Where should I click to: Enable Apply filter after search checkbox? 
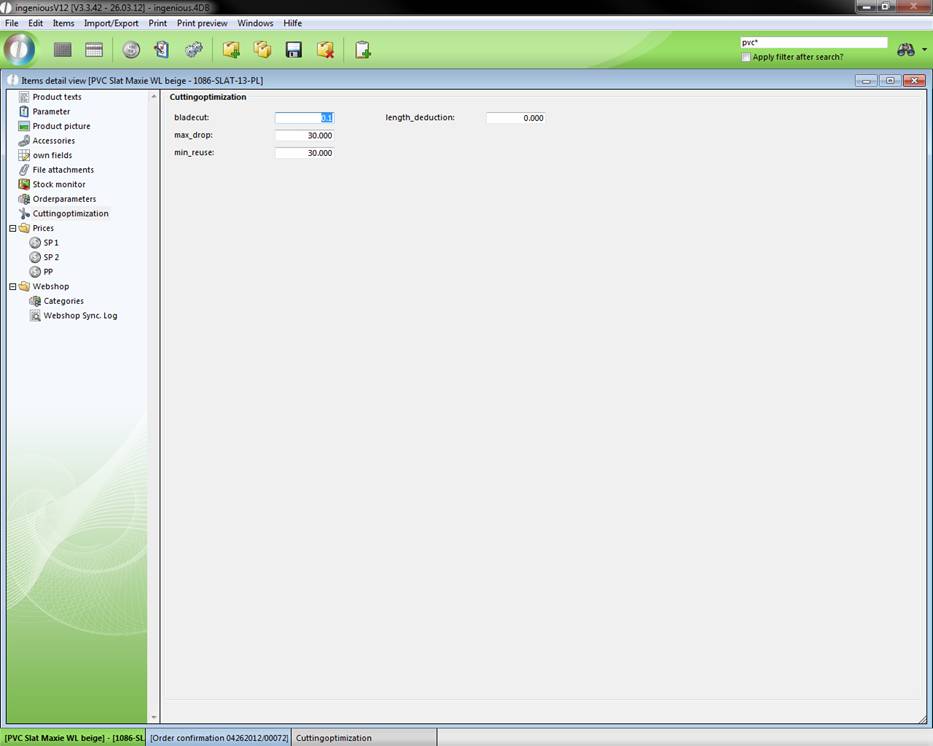coord(746,57)
